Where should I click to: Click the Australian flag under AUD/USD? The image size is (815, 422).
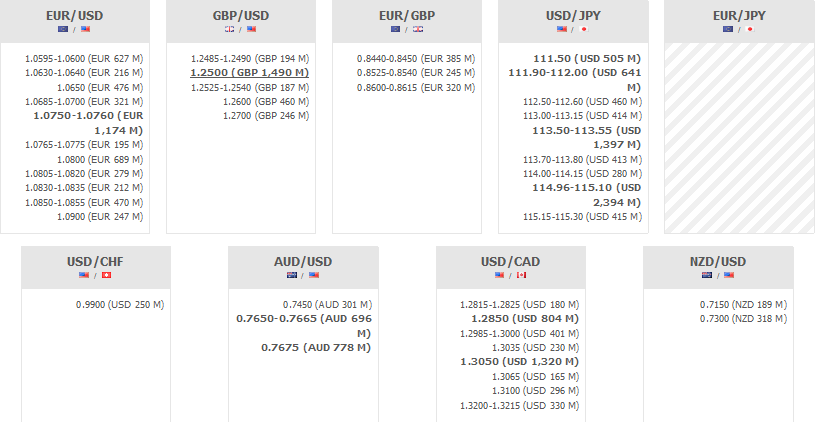(292, 275)
